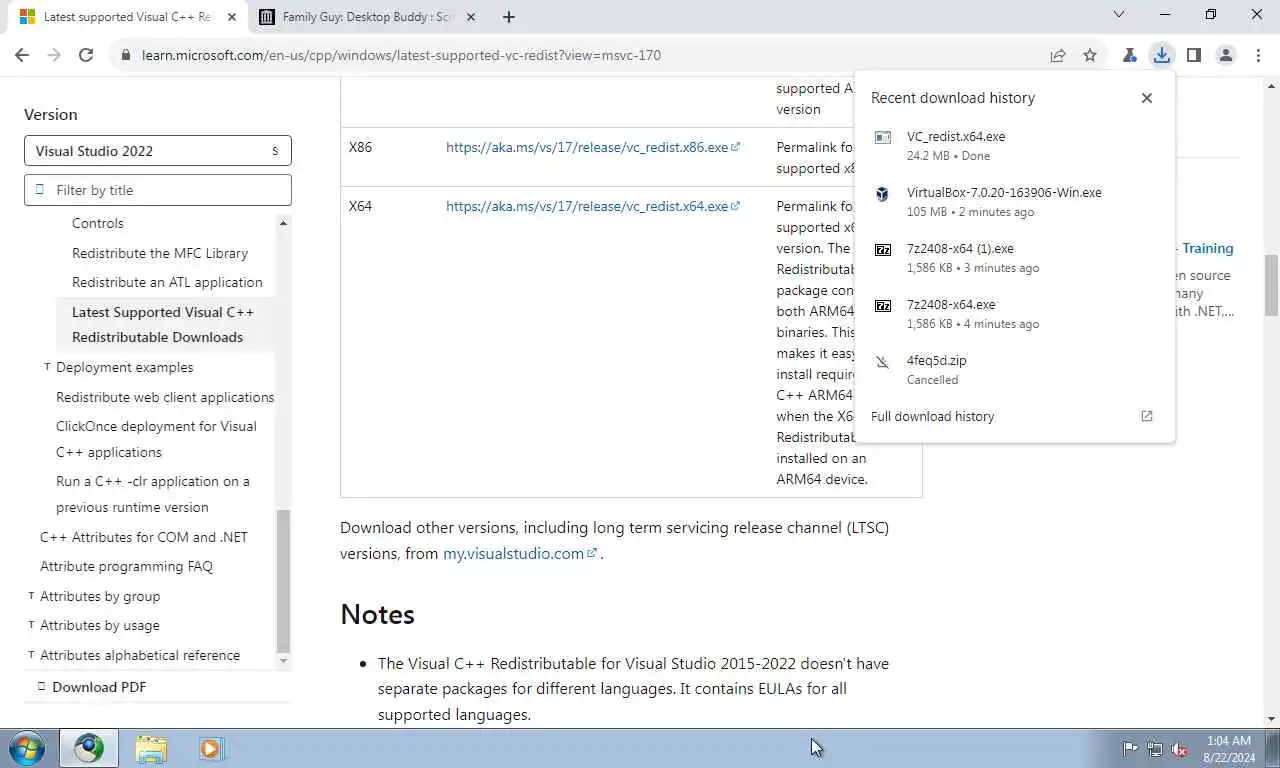The width and height of the screenshot is (1280, 768).
Task: Open the profile avatar menu
Action: pos(1225,55)
